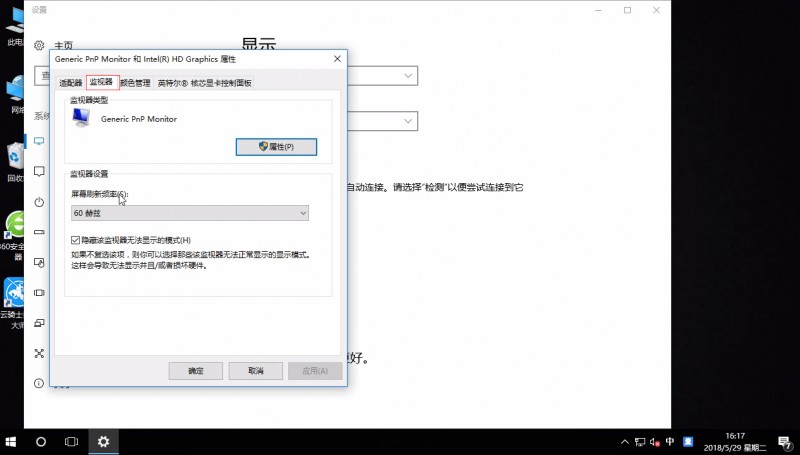Open Tablet mode icon in Settings sidebar
The height and width of the screenshot is (455, 800).
coord(39,262)
